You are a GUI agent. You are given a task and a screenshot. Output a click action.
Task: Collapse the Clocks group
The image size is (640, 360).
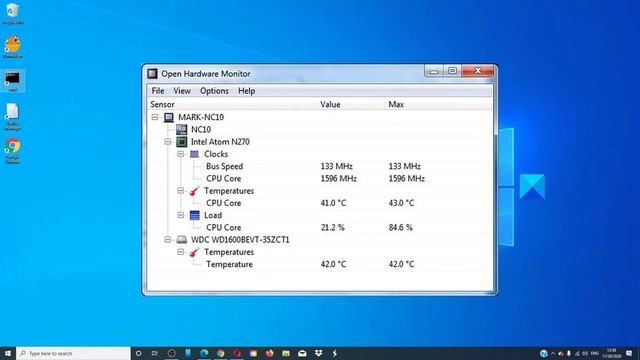click(181, 154)
